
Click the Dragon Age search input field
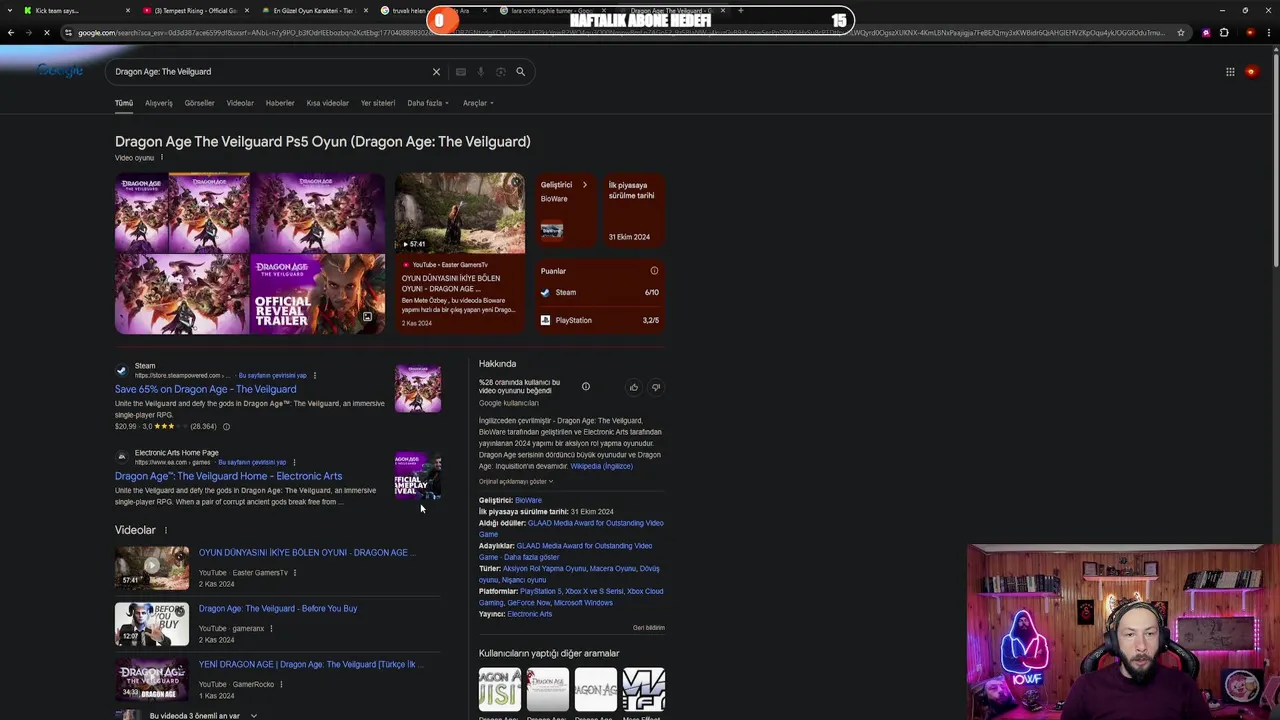tap(268, 72)
